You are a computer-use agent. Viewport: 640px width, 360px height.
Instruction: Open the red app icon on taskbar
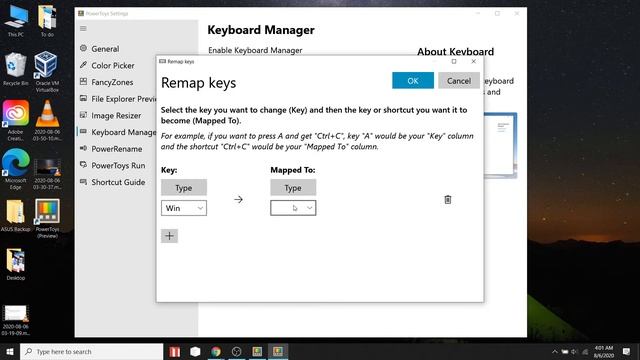(175, 351)
